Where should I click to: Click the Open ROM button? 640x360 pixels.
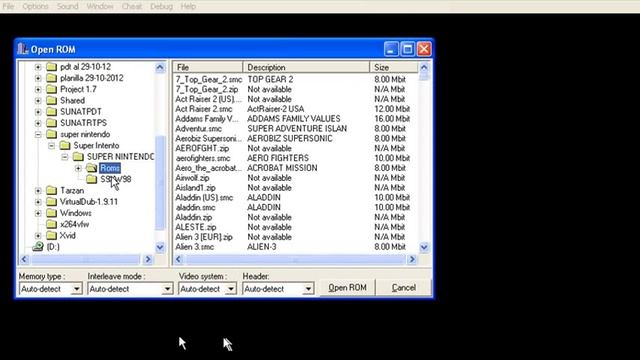pos(347,288)
